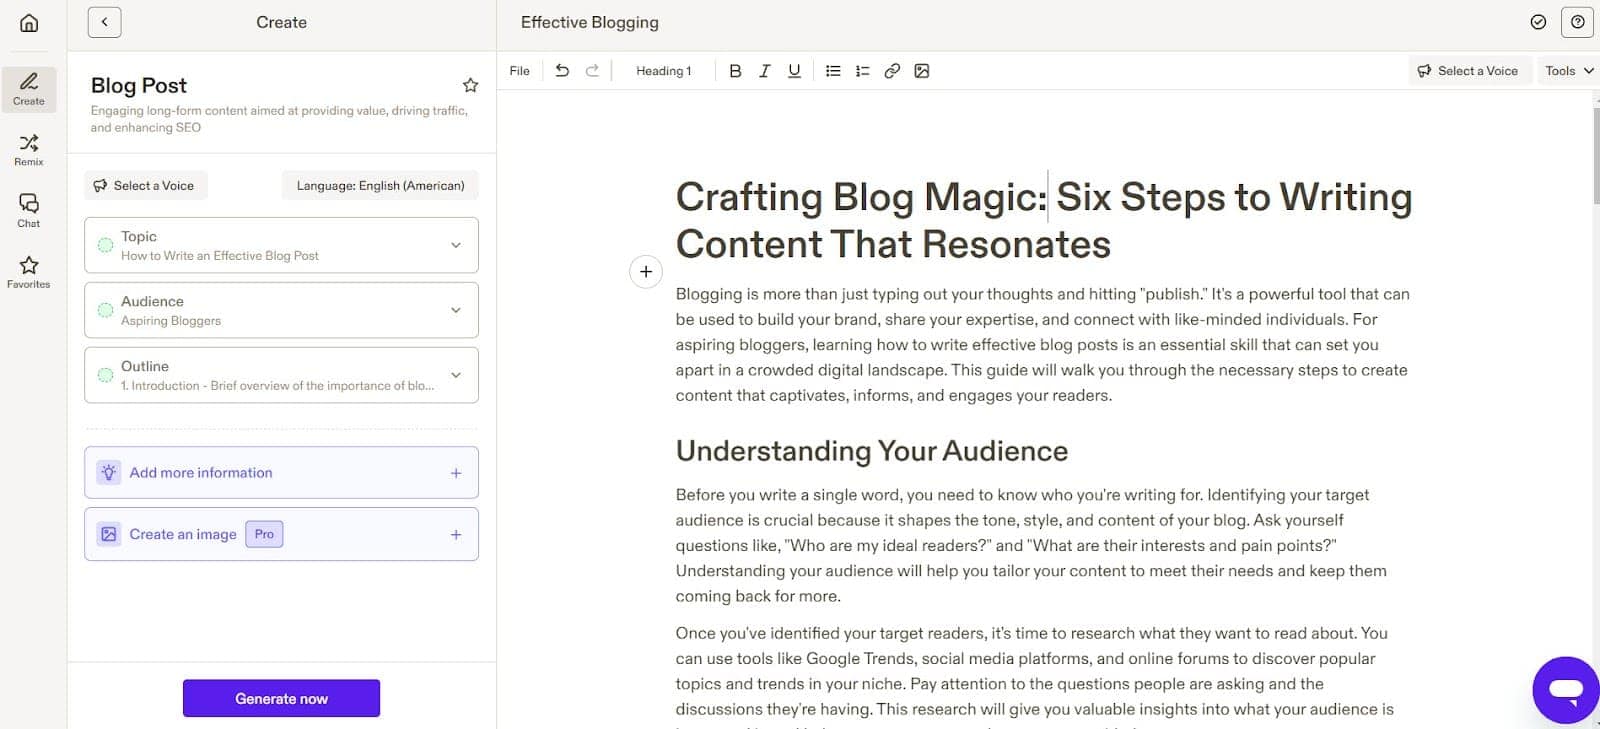Change Language: English (American)
This screenshot has width=1600, height=729.
[x=380, y=185]
